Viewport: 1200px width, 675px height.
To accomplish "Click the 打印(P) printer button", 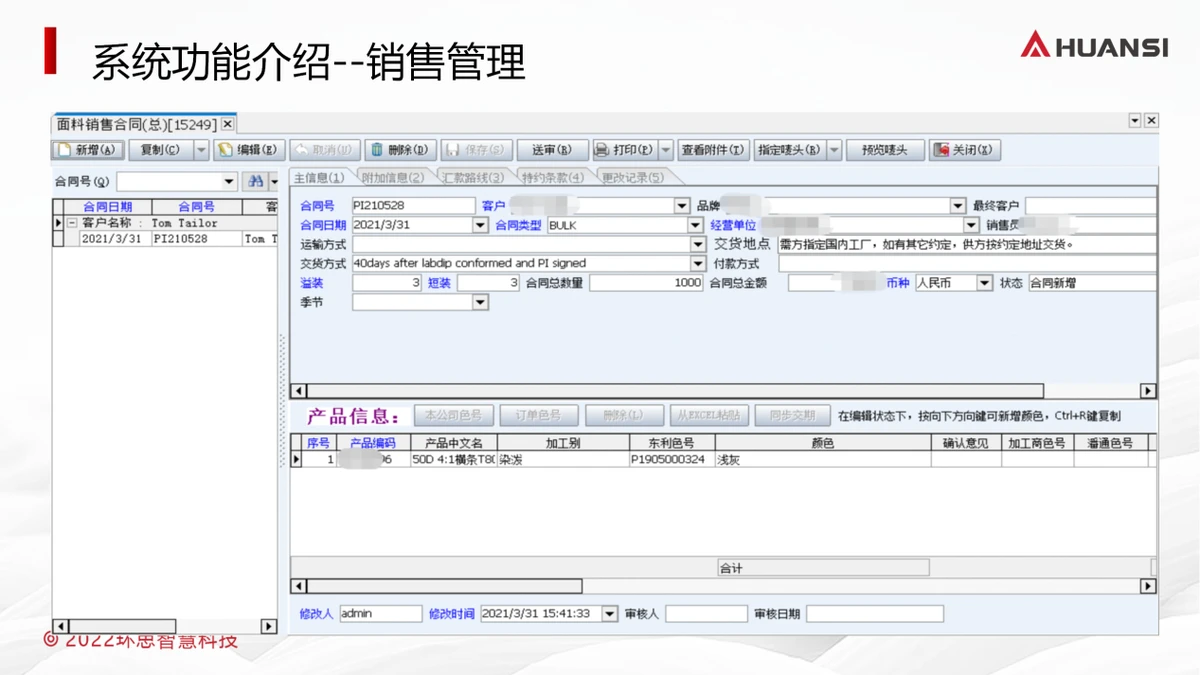I will (x=624, y=150).
